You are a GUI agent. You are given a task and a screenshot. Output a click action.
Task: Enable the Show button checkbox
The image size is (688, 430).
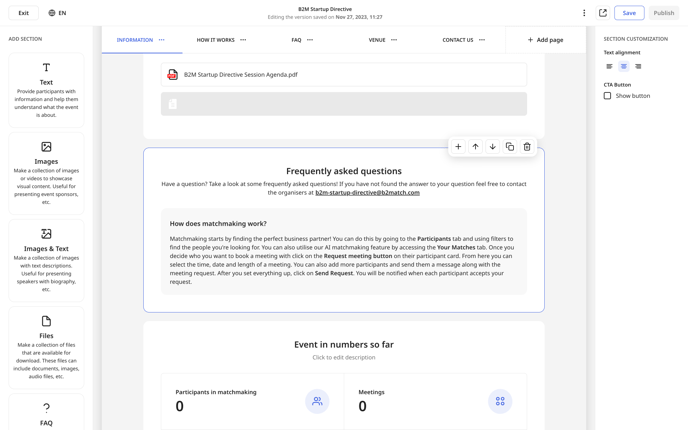(x=607, y=96)
